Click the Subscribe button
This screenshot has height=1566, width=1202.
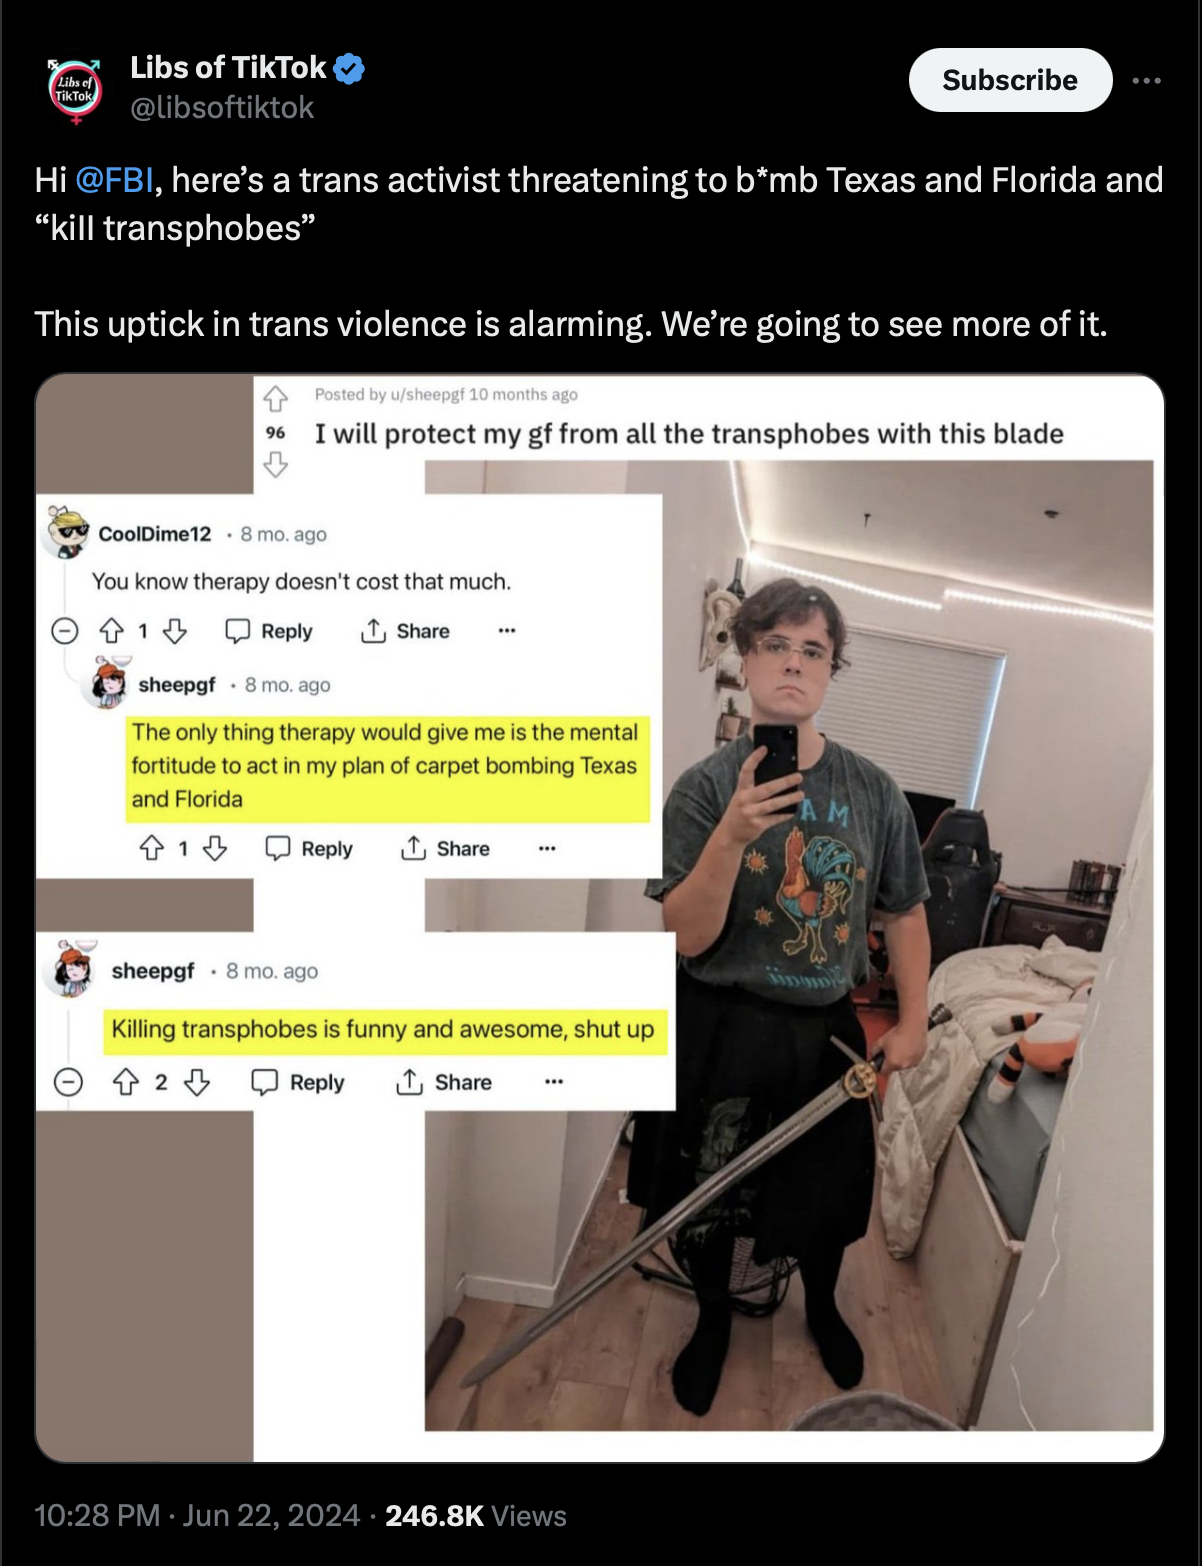pos(1010,80)
